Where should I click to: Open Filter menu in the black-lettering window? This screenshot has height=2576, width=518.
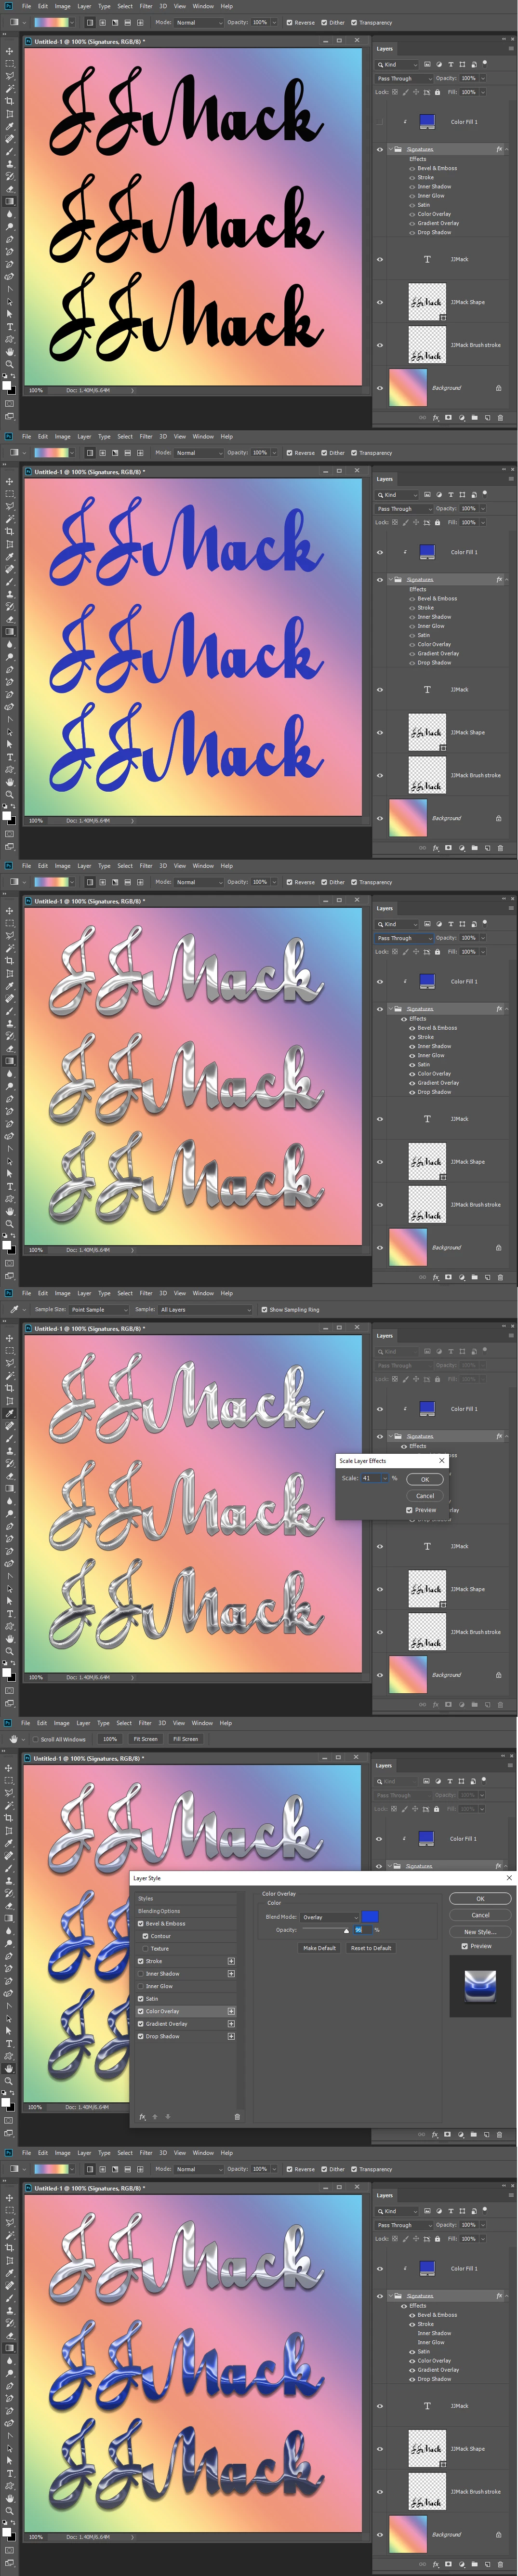146,6
